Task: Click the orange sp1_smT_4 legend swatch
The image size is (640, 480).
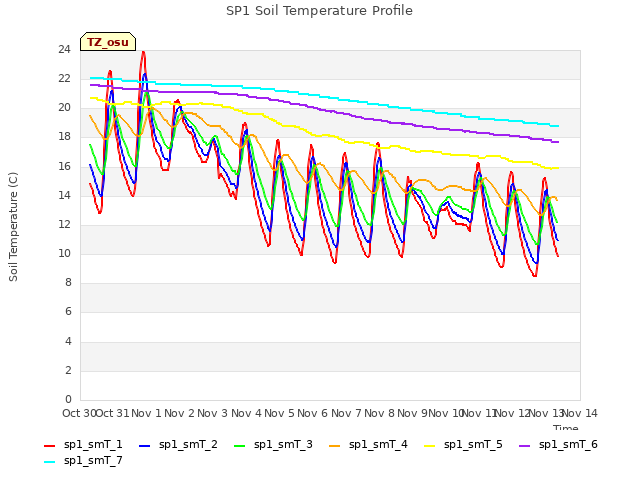Action: tap(335, 446)
